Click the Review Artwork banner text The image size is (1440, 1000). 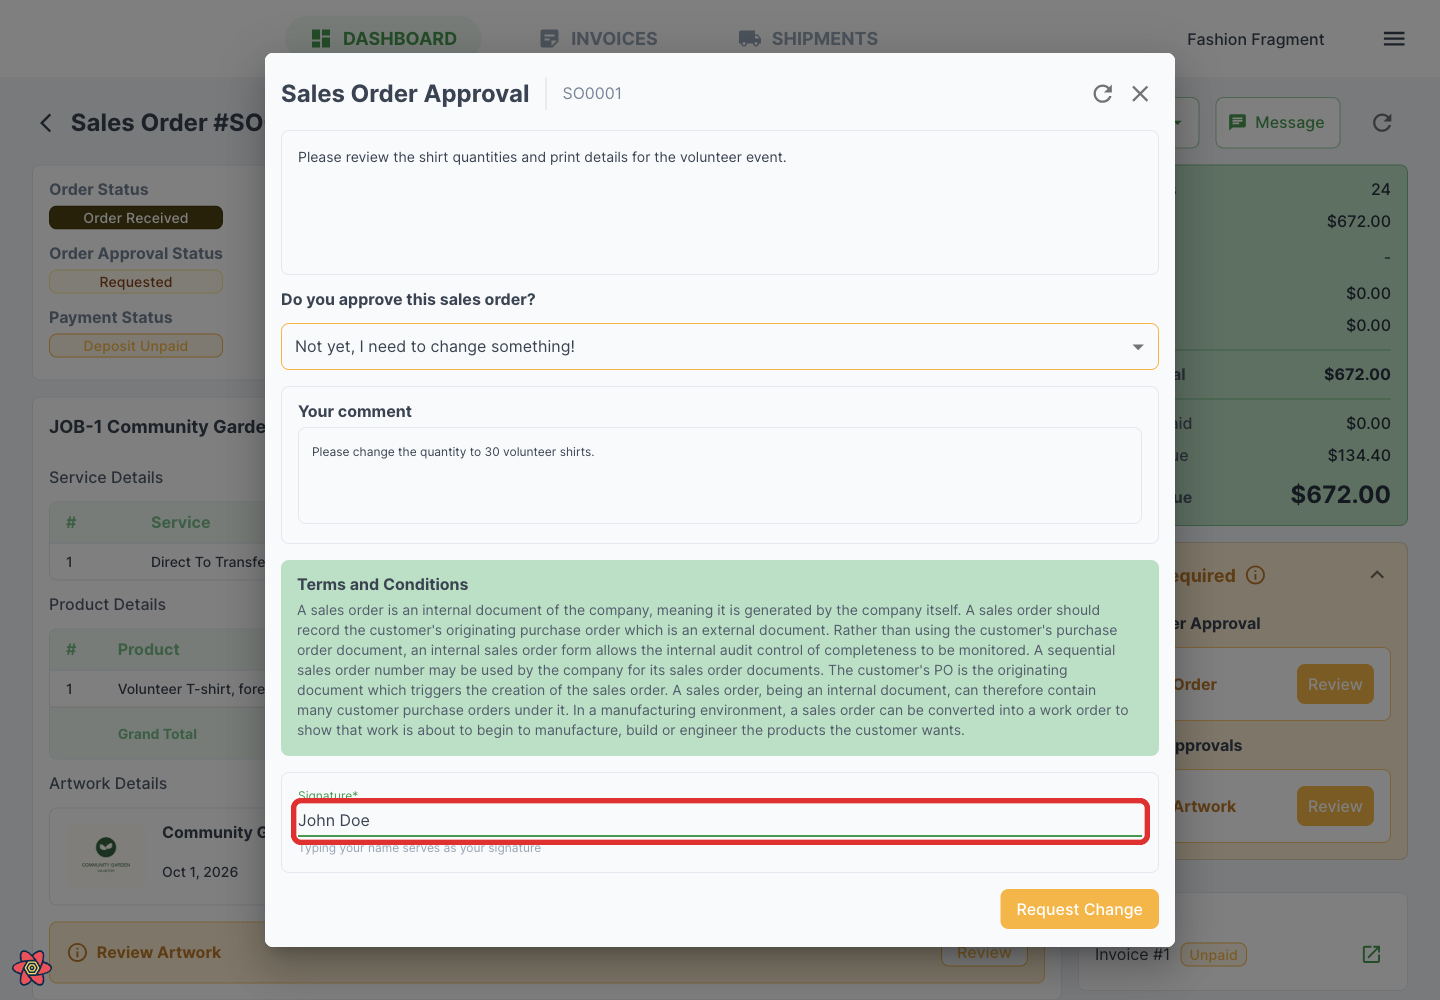(x=159, y=953)
